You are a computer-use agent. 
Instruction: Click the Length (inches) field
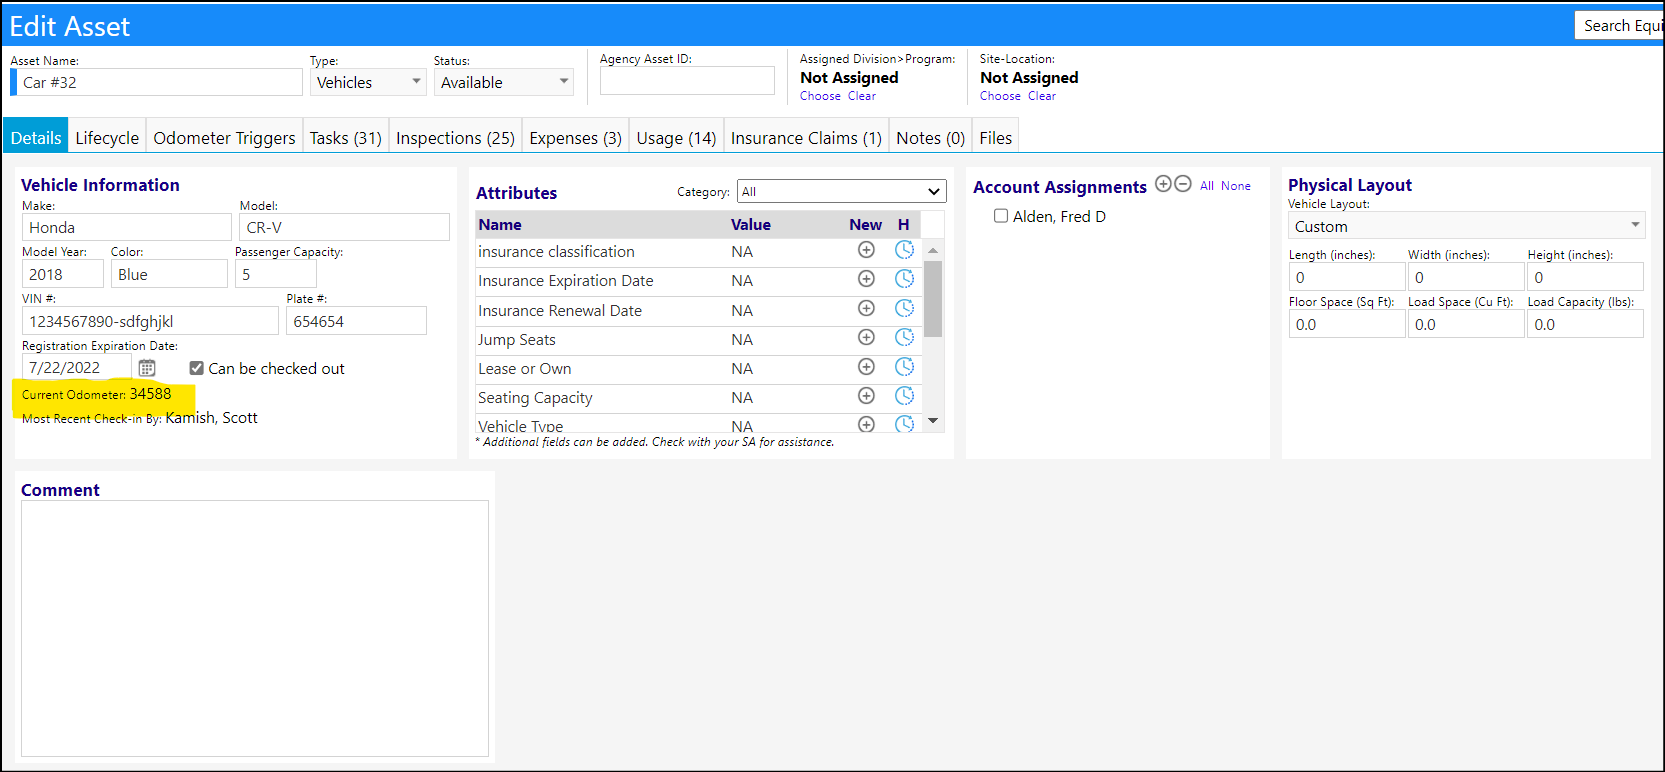[1347, 277]
